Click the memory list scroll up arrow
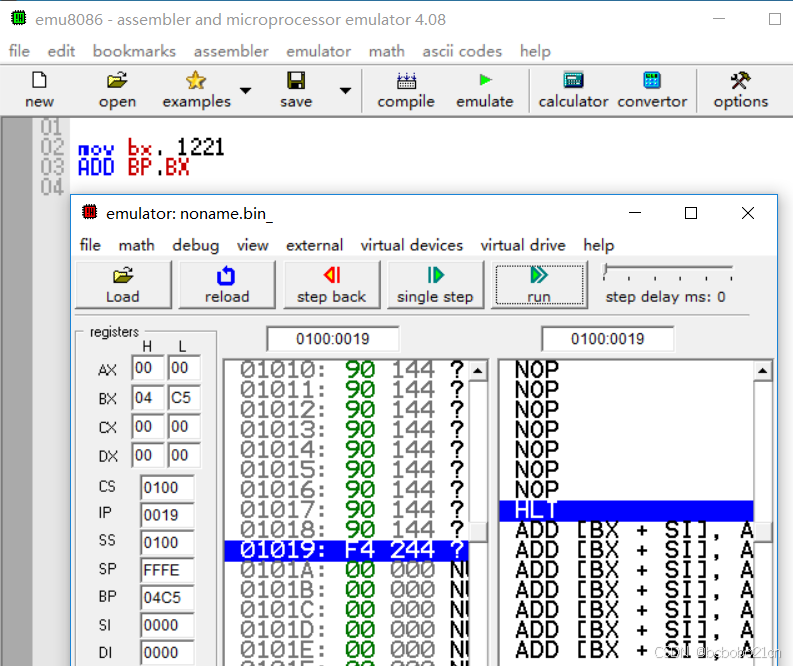The width and height of the screenshot is (793, 666). 478,371
